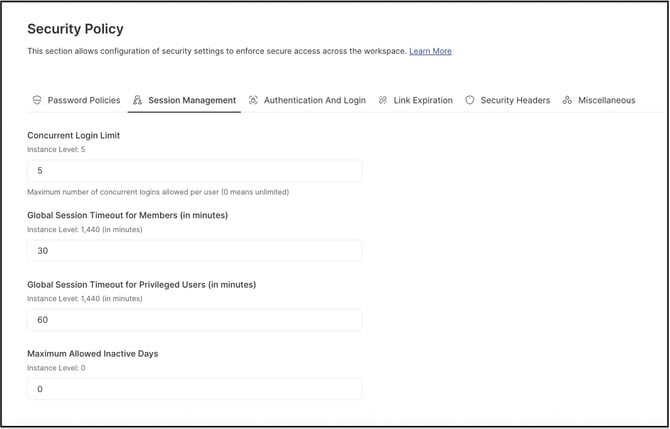Click Global Session Timeout for Privileged Users label
This screenshot has height=429, width=670.
tap(141, 285)
